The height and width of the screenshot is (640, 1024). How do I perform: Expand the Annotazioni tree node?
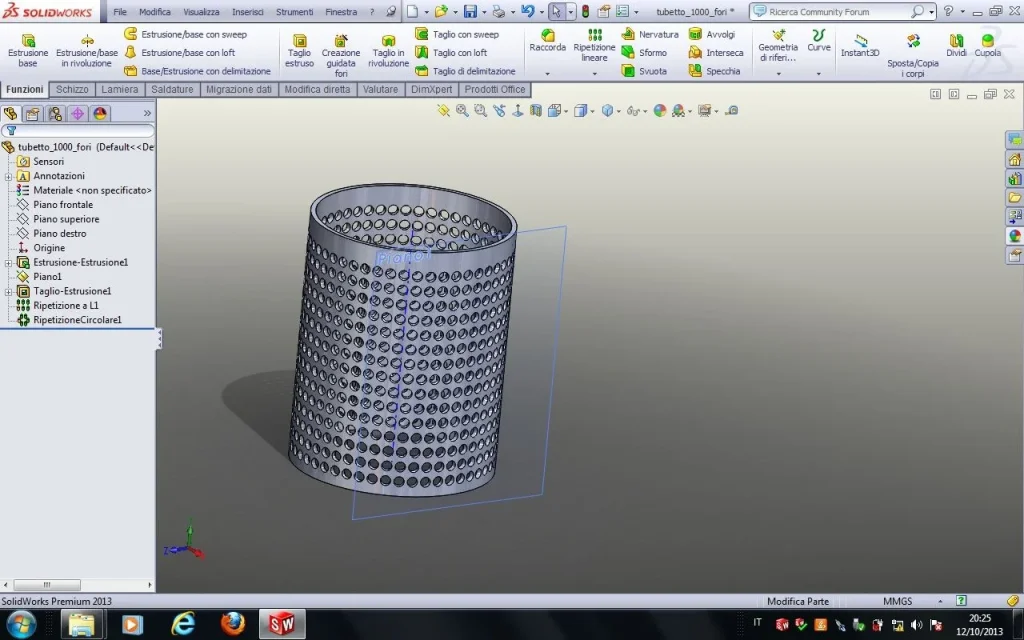pos(8,176)
